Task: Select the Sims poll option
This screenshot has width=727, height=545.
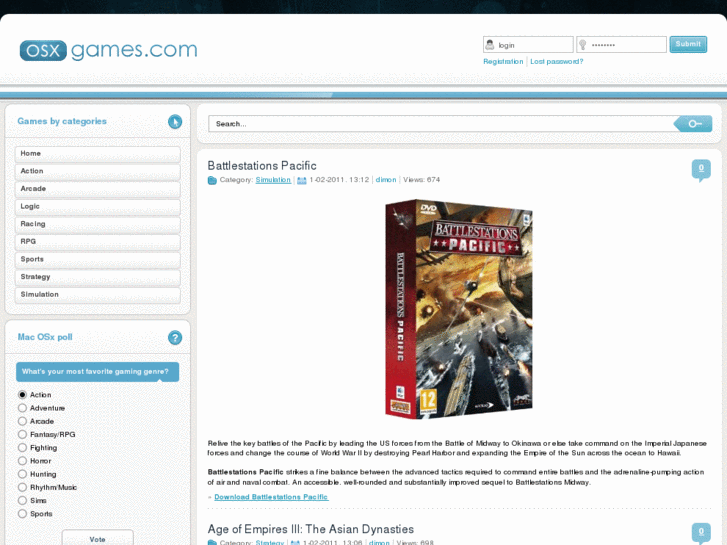Action: (22, 500)
